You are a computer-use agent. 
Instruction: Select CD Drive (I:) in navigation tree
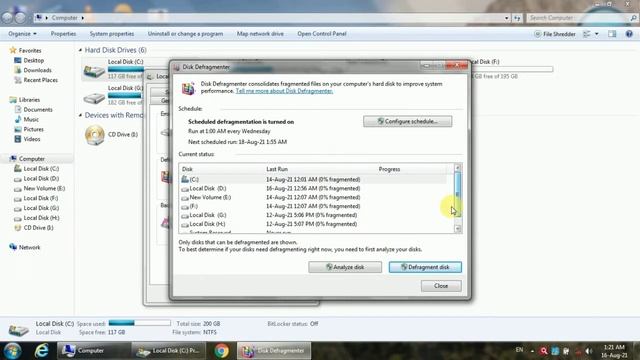(x=38, y=227)
